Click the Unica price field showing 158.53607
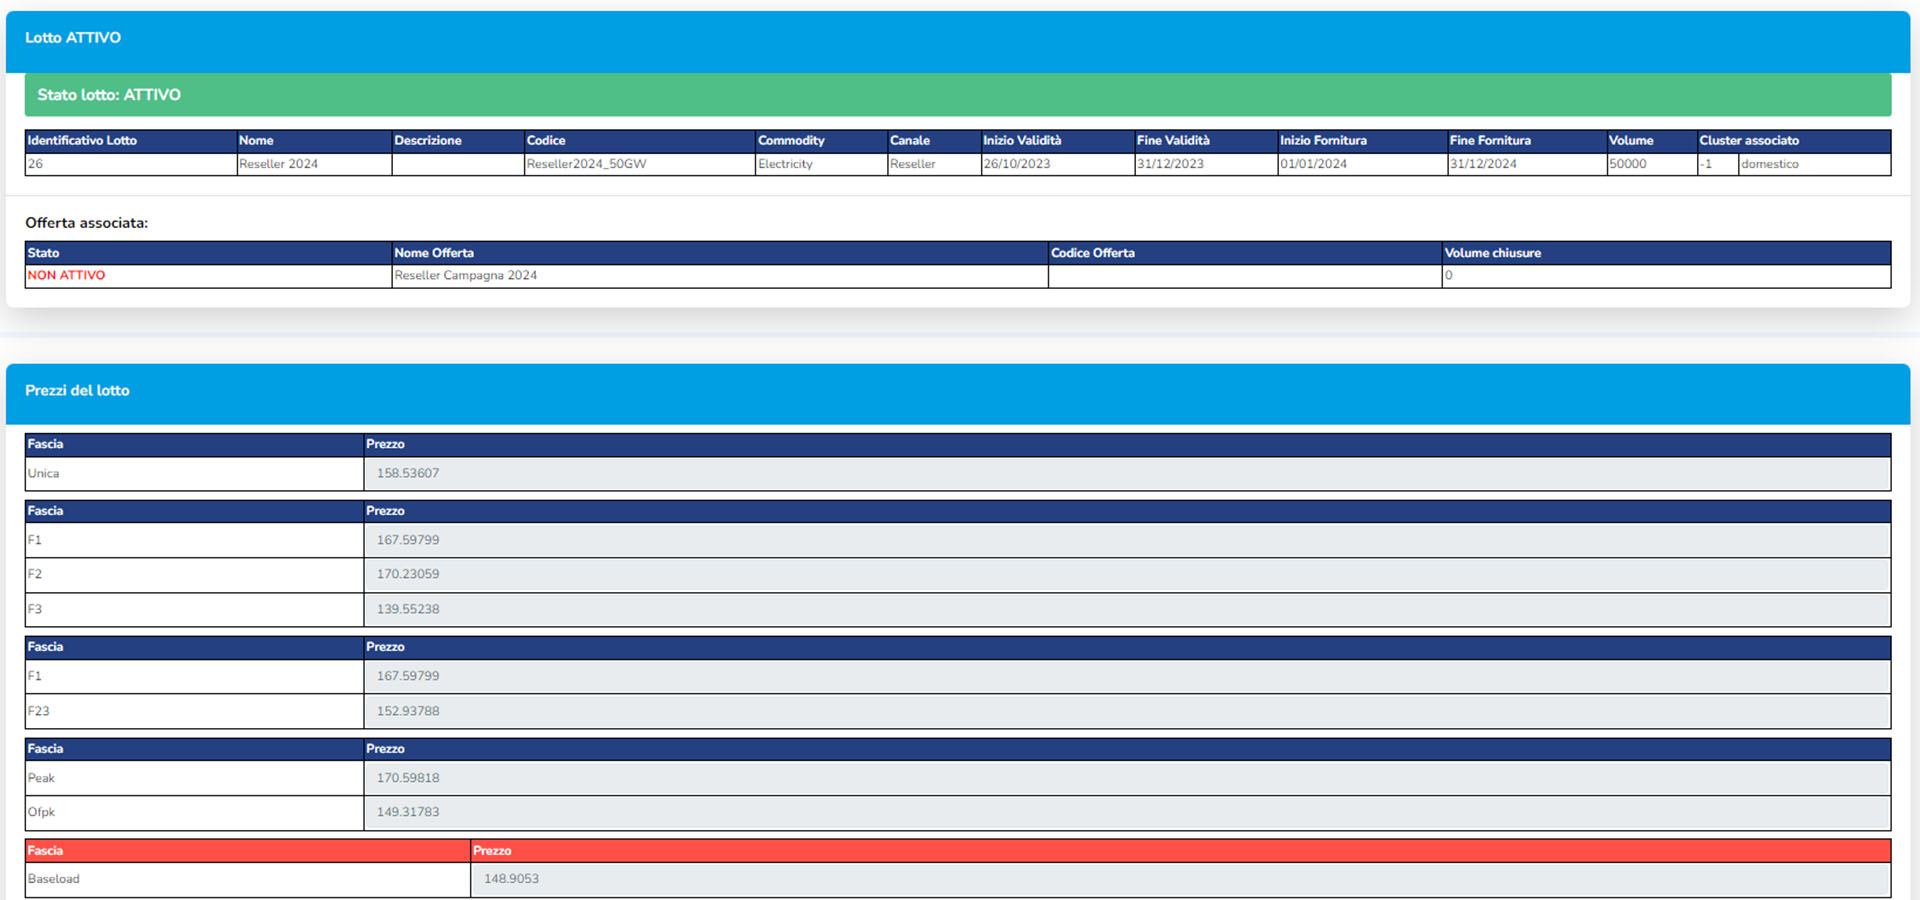Viewport: 1920px width, 900px height. (x=1126, y=474)
